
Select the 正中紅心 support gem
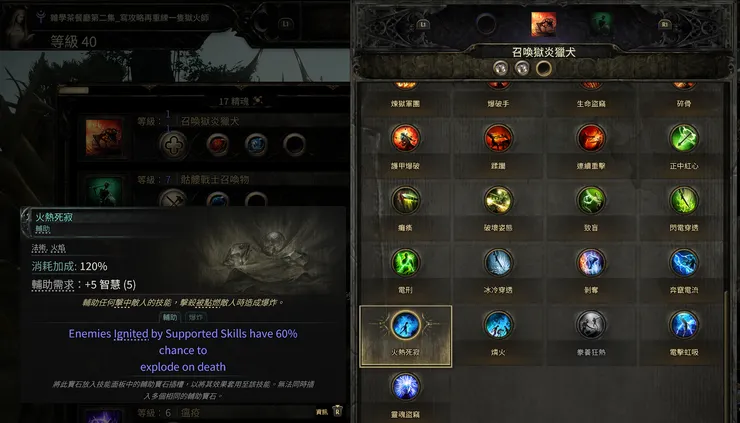coord(684,147)
